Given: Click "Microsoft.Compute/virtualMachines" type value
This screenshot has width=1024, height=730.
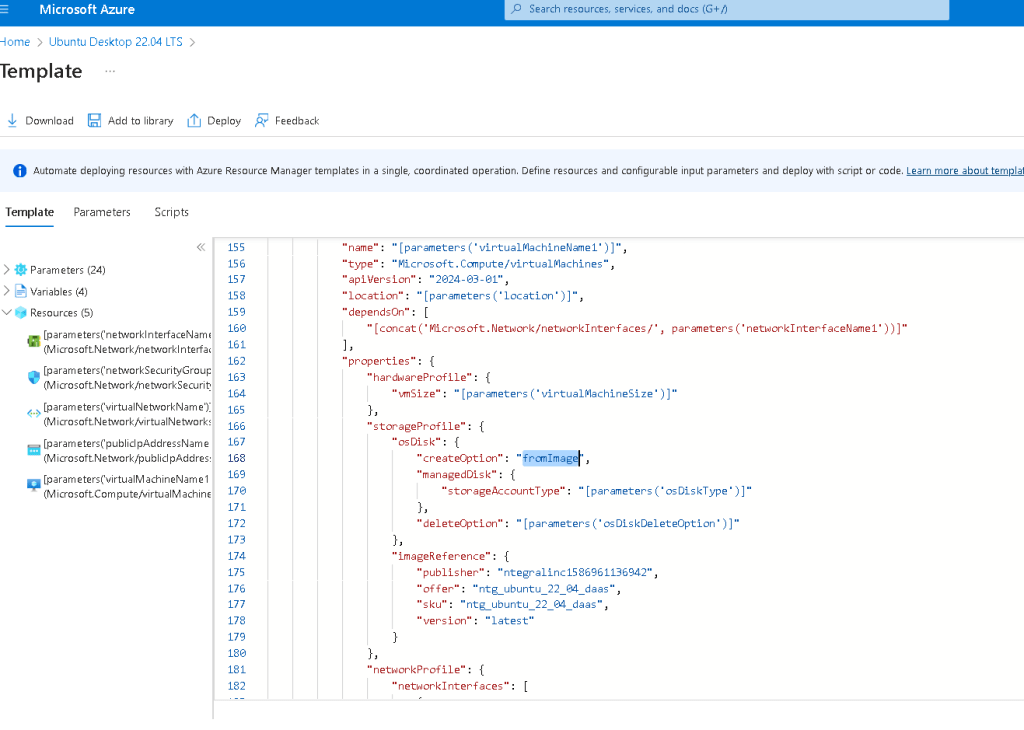Looking at the screenshot, I should [500, 264].
